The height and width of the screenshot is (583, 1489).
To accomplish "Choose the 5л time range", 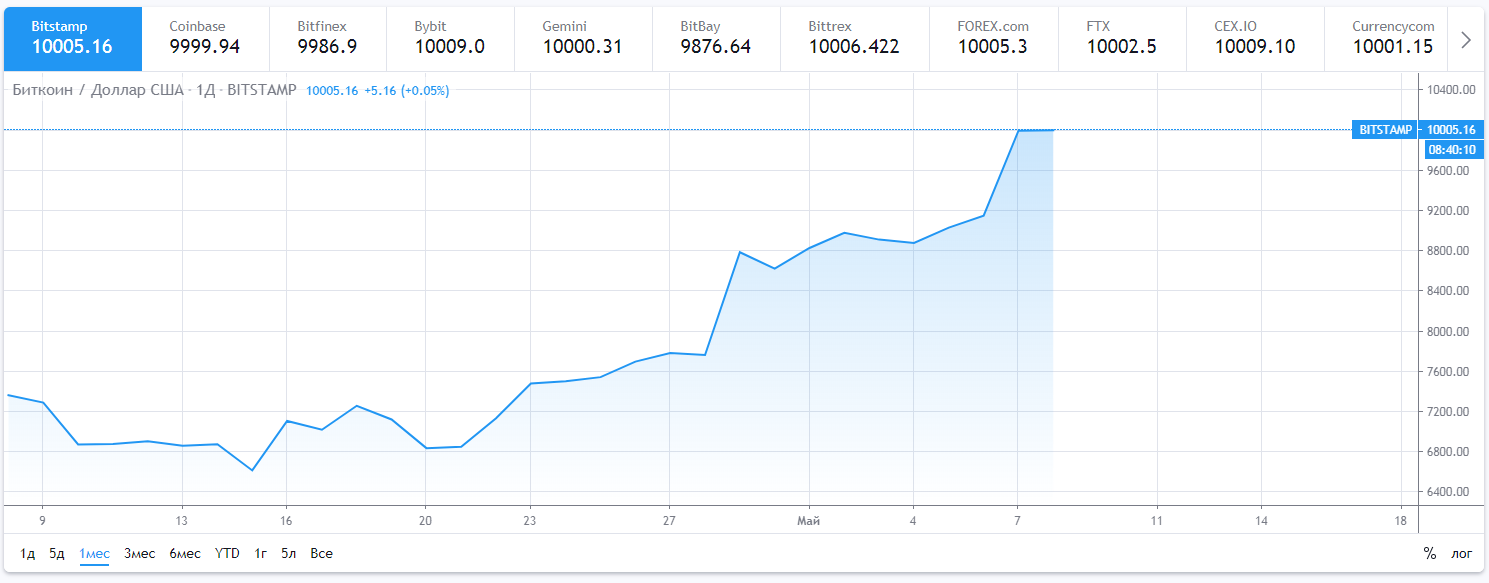I will [x=289, y=553].
